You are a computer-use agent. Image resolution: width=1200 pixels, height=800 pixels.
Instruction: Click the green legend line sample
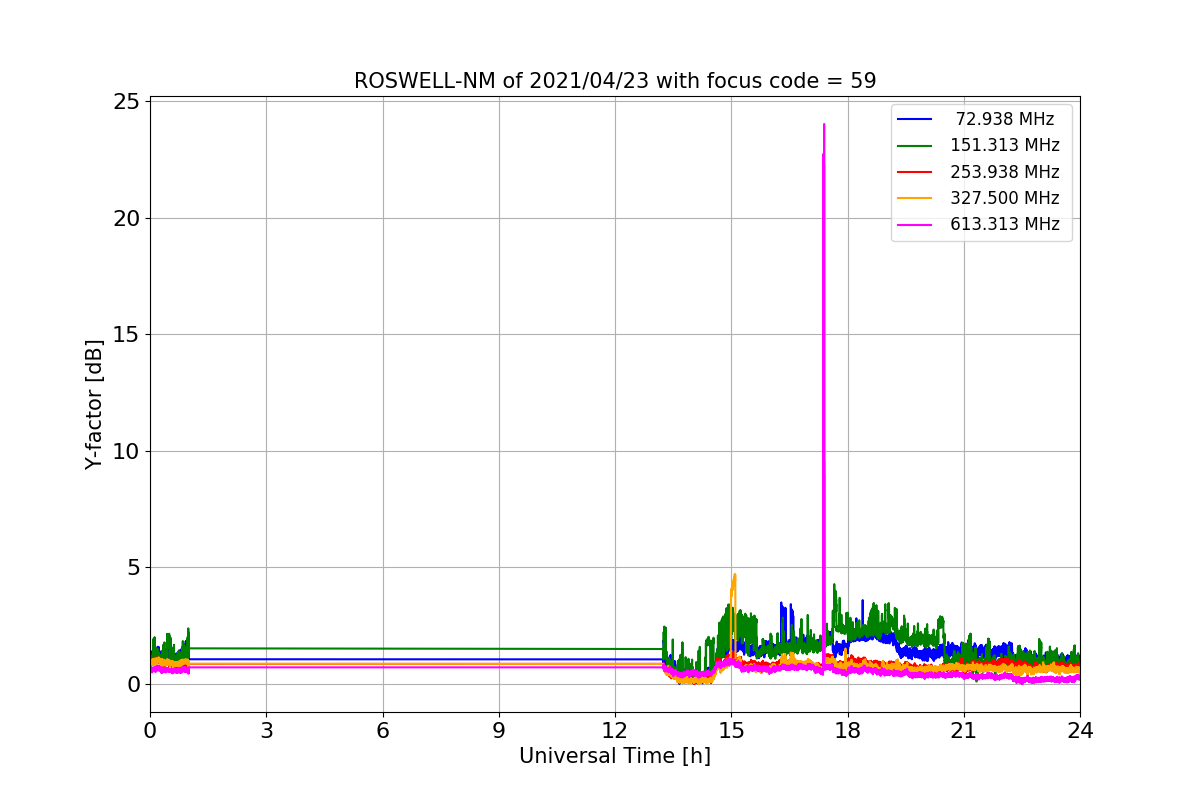(915, 146)
